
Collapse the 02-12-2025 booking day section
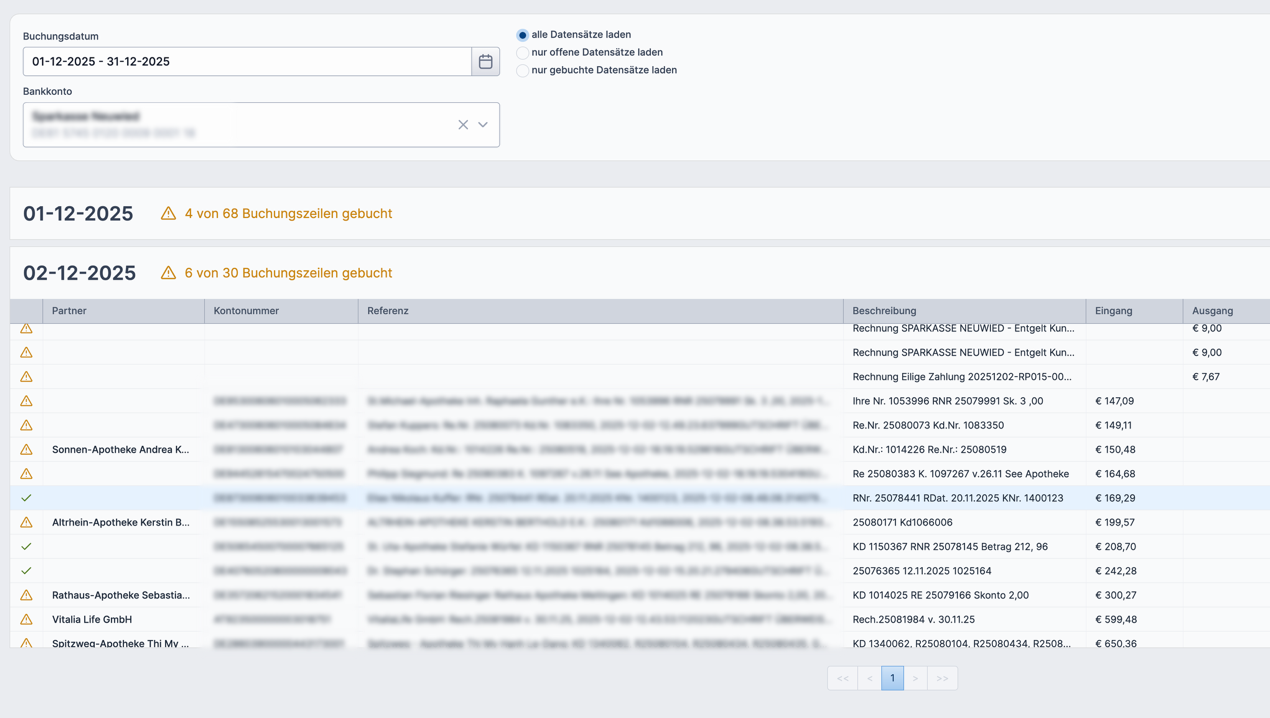coord(79,273)
